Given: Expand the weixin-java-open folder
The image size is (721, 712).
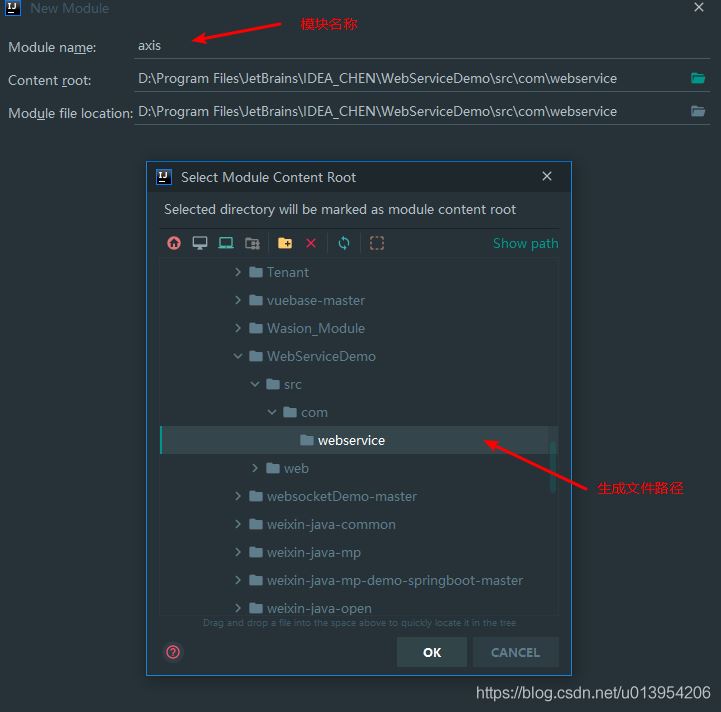Looking at the screenshot, I should click(238, 608).
